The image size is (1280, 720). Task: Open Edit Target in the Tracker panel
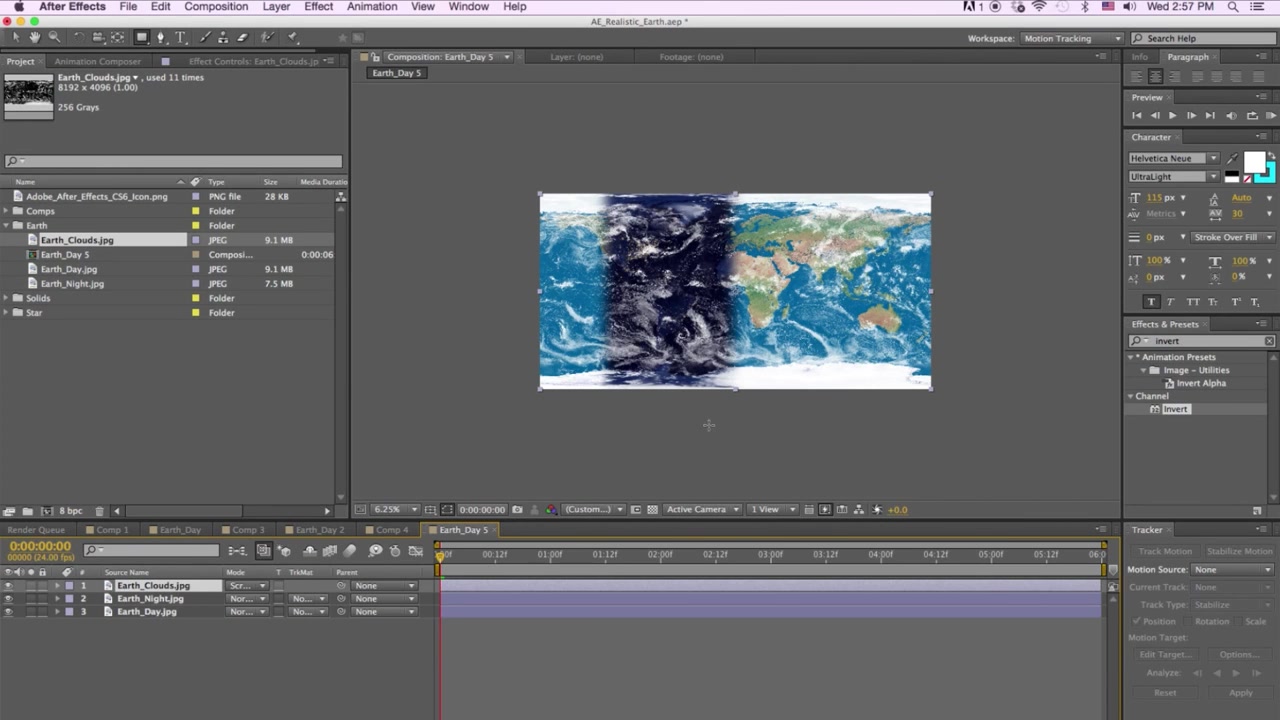pyautogui.click(x=1165, y=654)
